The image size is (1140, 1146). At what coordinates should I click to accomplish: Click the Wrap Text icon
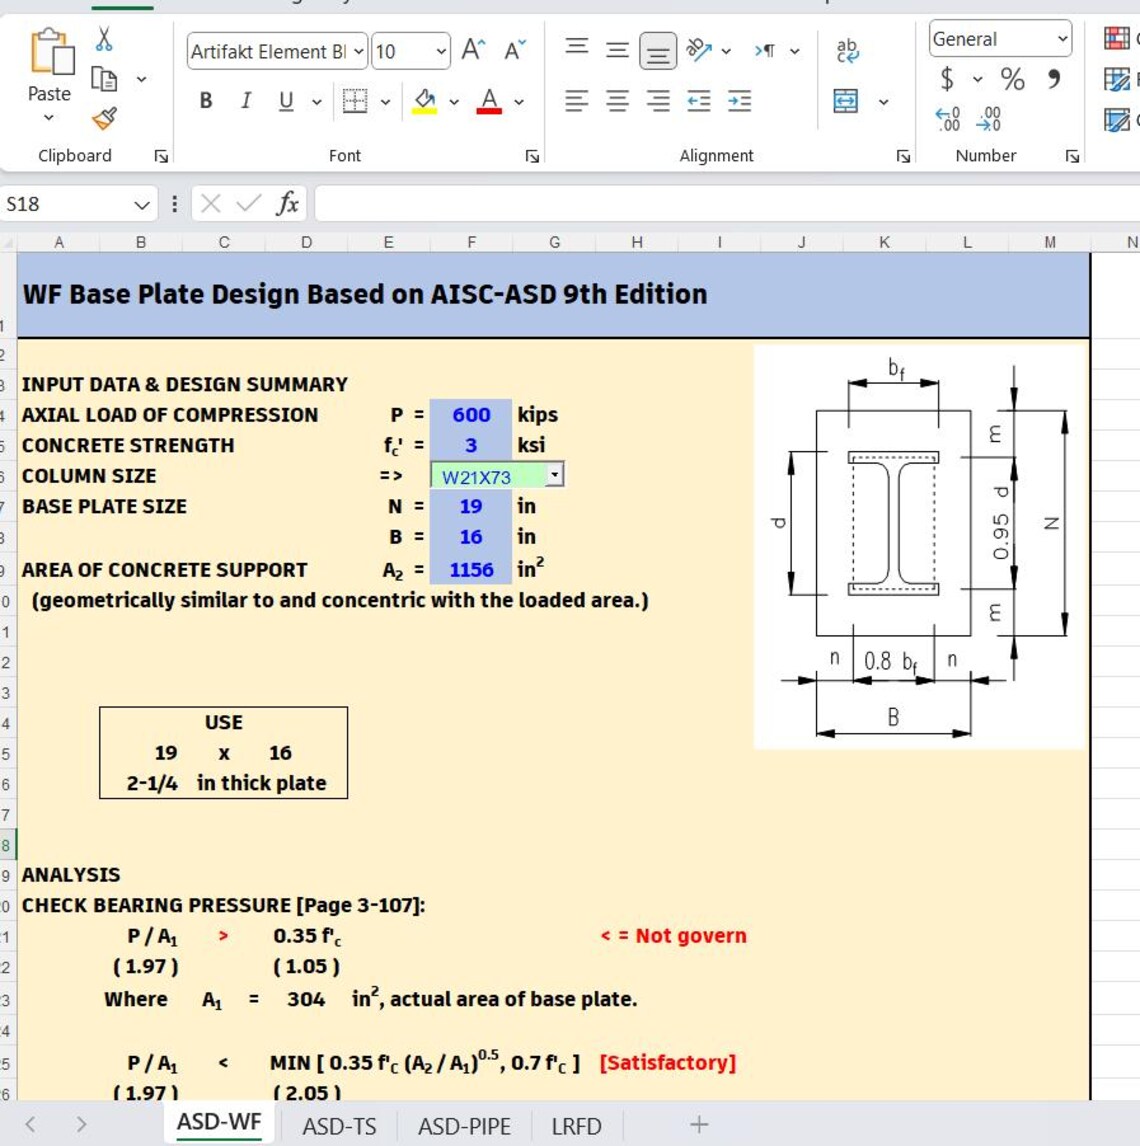pos(847,50)
